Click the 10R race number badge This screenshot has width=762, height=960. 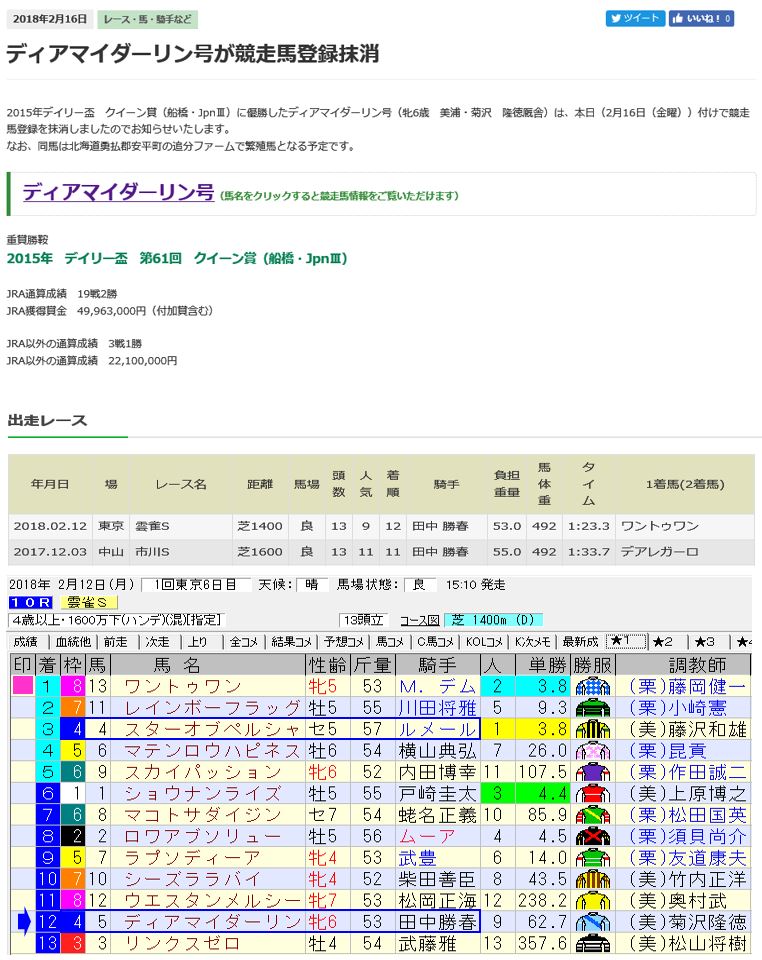(x=31, y=602)
